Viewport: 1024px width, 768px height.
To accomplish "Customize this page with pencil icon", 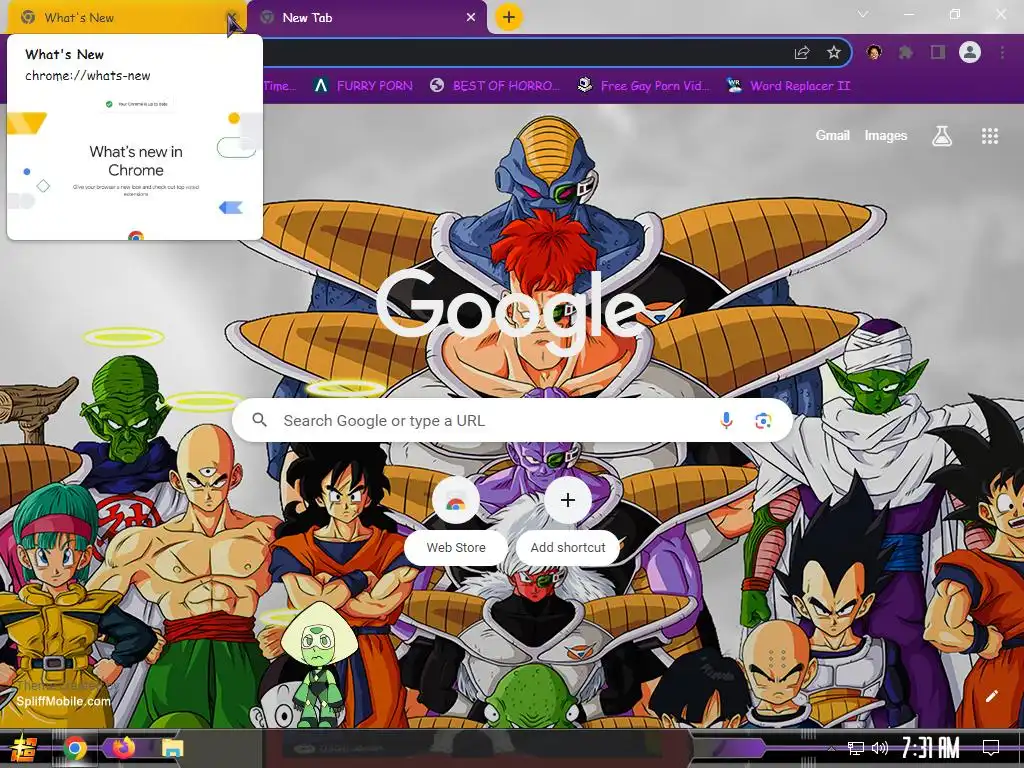I will pos(991,696).
